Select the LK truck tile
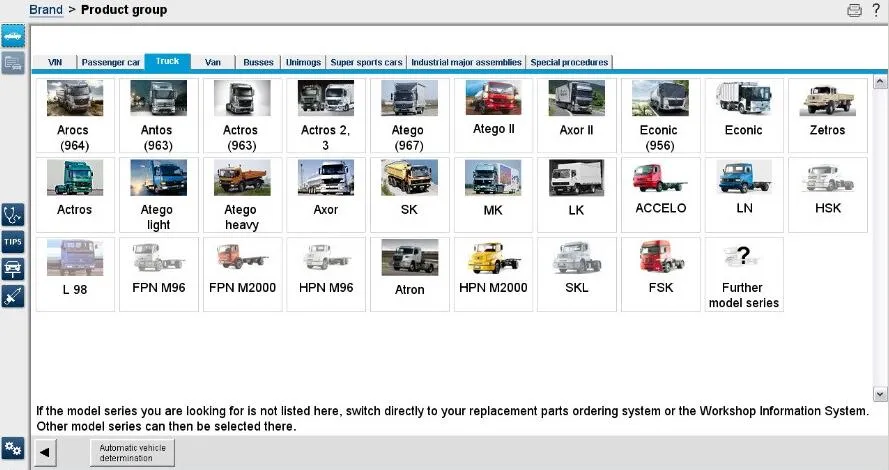This screenshot has height=470, width=889. click(577, 195)
